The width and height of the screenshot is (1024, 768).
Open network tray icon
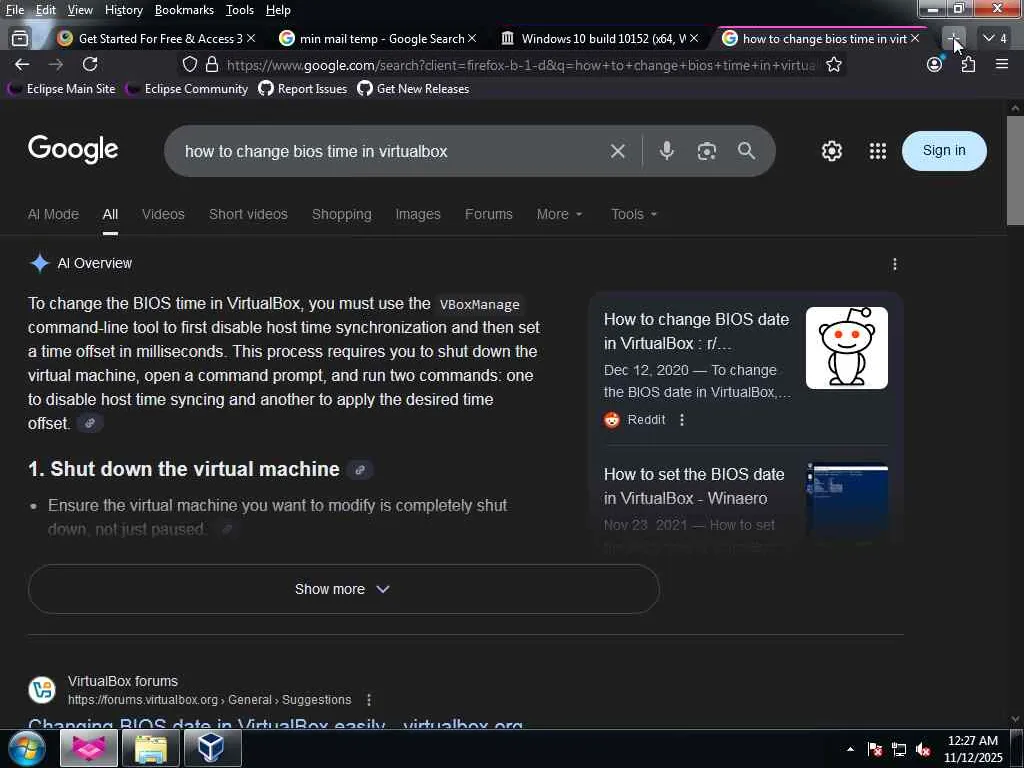pyautogui.click(x=899, y=749)
